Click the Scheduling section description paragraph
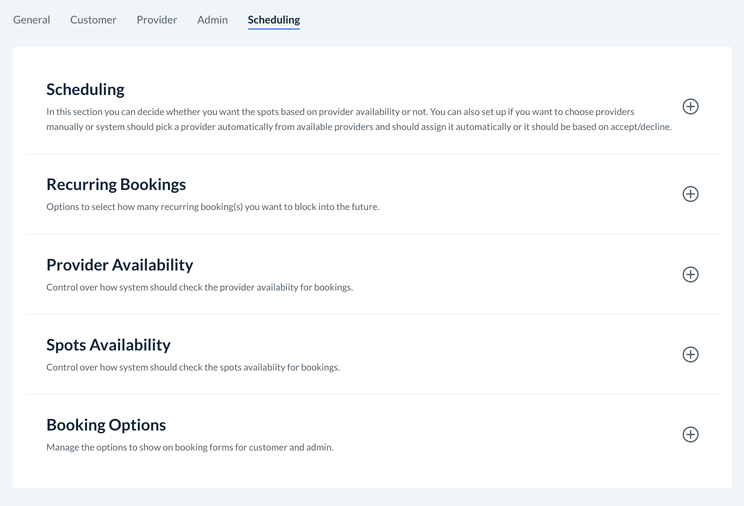The height and width of the screenshot is (506, 744). click(x=340, y=119)
